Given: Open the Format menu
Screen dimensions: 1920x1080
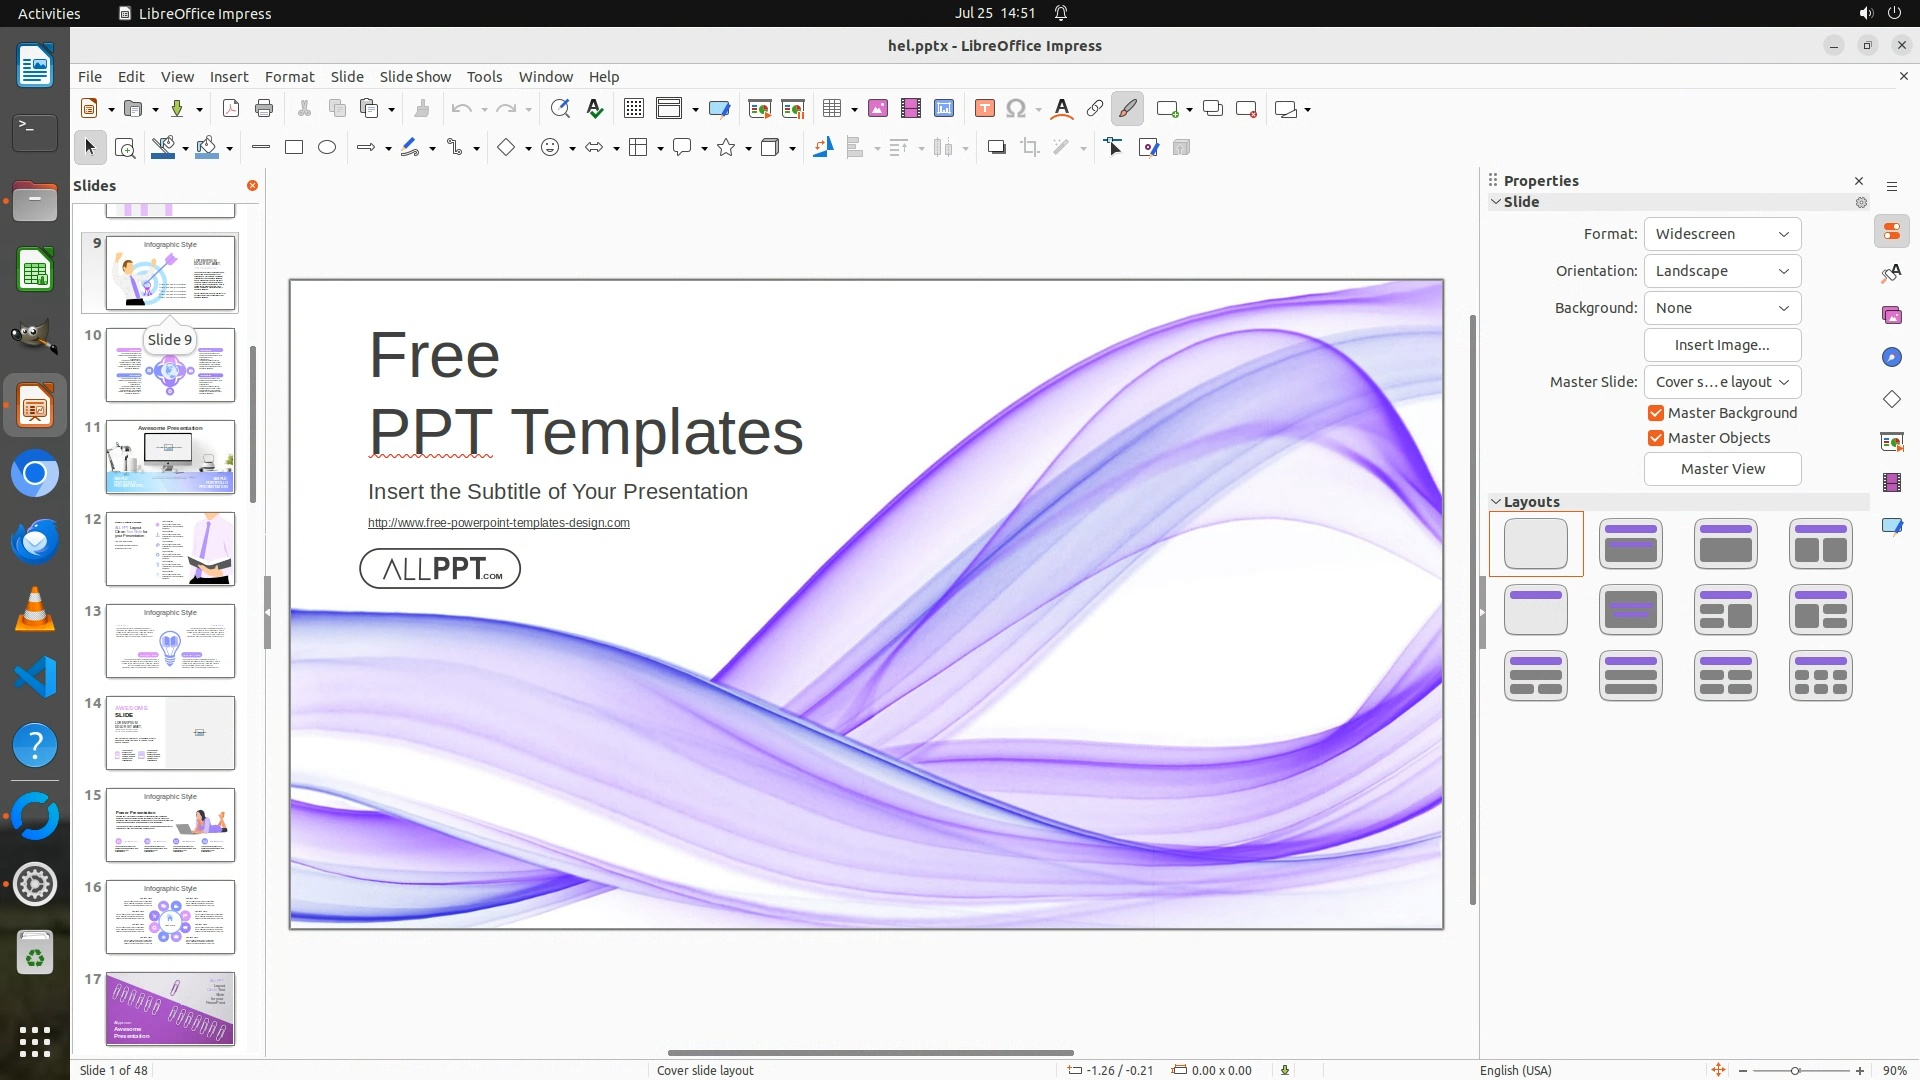Looking at the screenshot, I should click(x=289, y=77).
